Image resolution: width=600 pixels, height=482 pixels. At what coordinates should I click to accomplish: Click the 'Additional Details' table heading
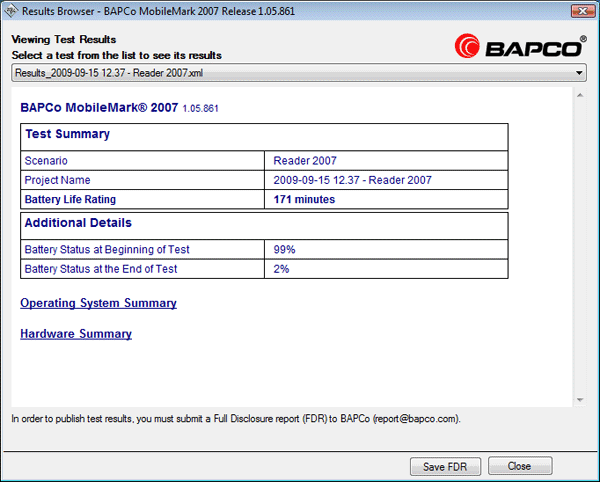78,223
